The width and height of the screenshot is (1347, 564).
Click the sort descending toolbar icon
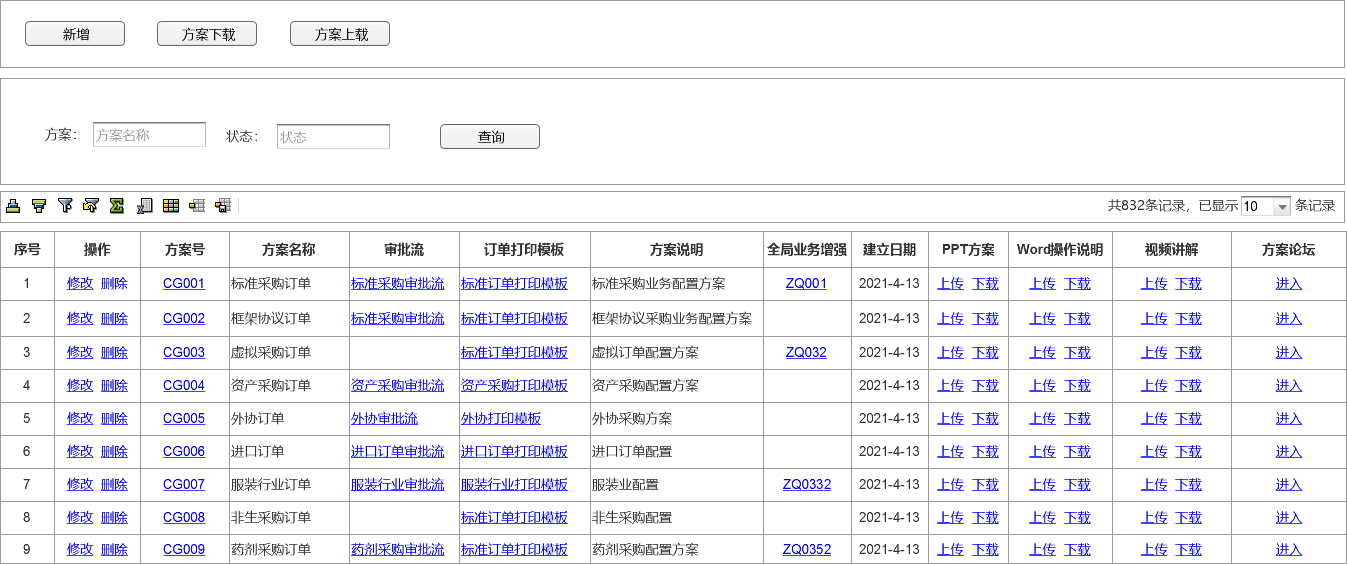[39, 206]
